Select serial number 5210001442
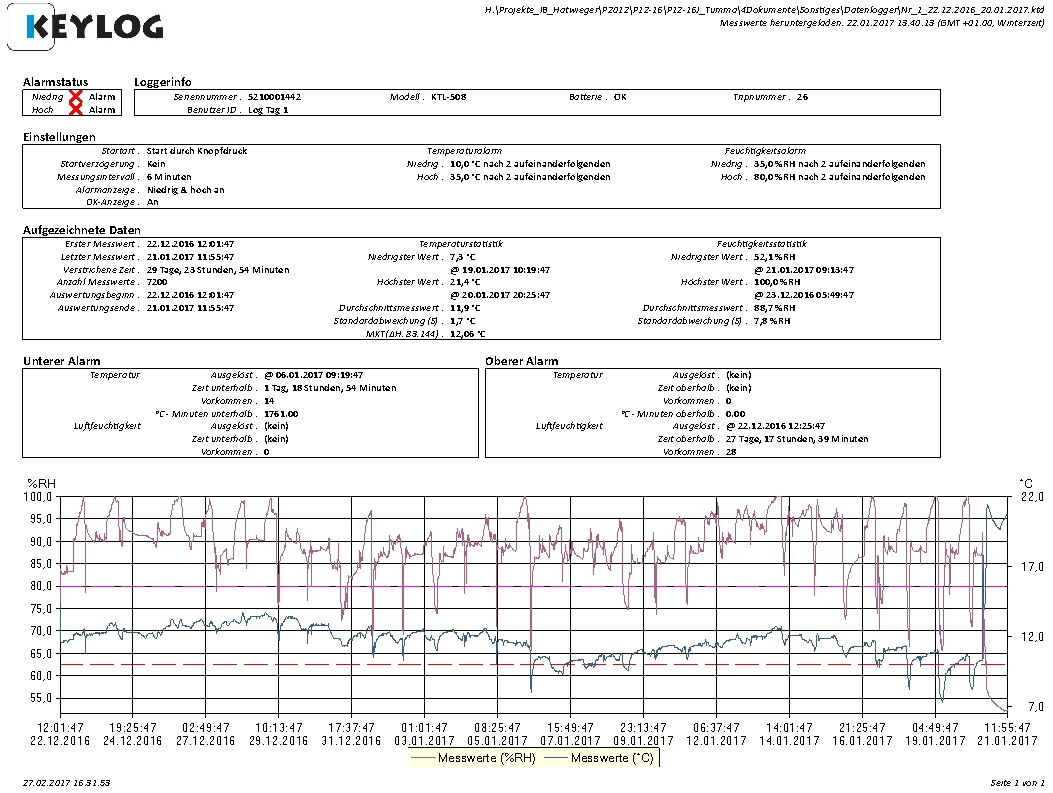This screenshot has height=793, width=1053. click(x=274, y=97)
